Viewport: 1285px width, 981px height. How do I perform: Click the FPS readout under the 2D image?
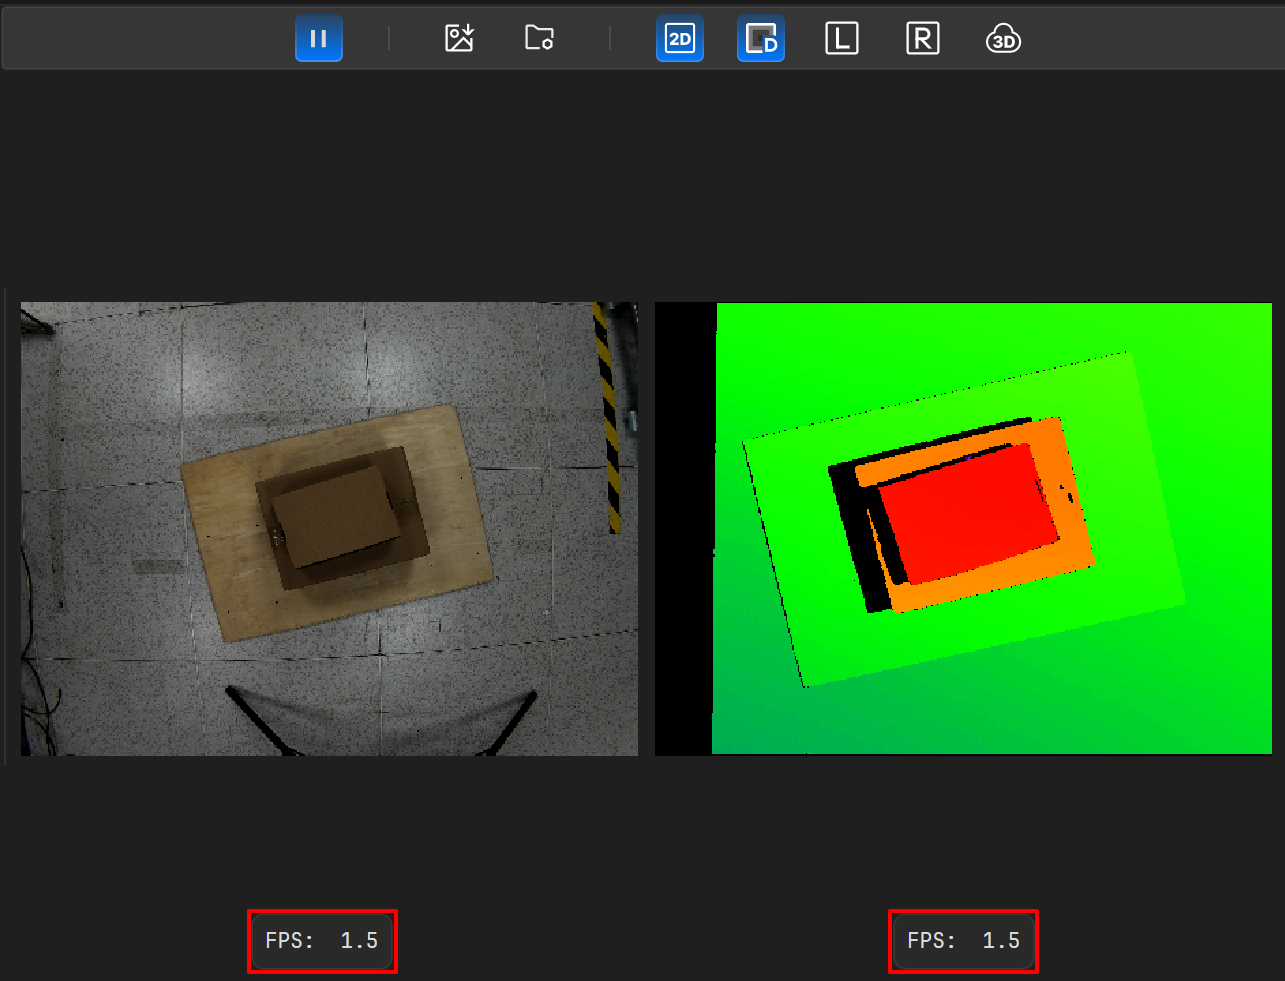click(322, 941)
